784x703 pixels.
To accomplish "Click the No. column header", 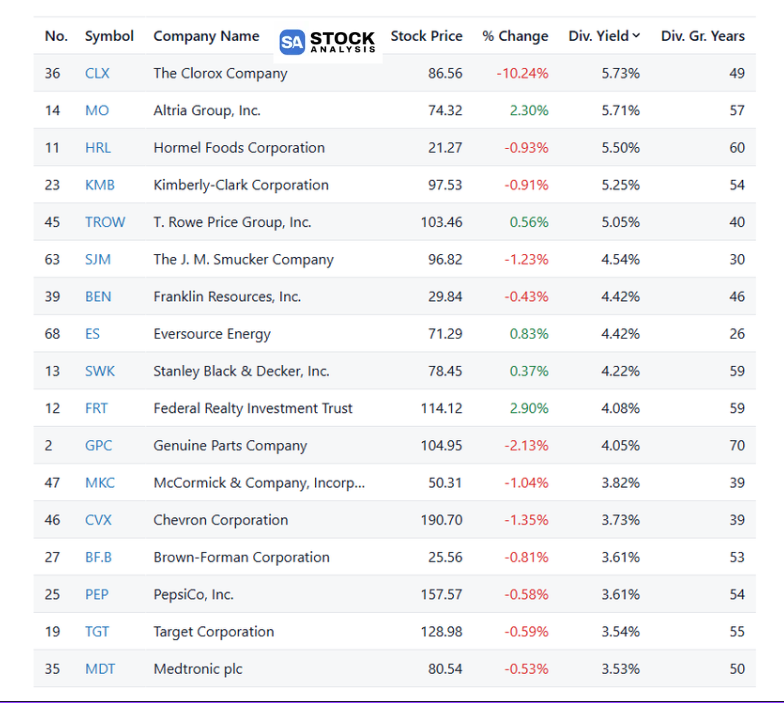I will click(56, 36).
